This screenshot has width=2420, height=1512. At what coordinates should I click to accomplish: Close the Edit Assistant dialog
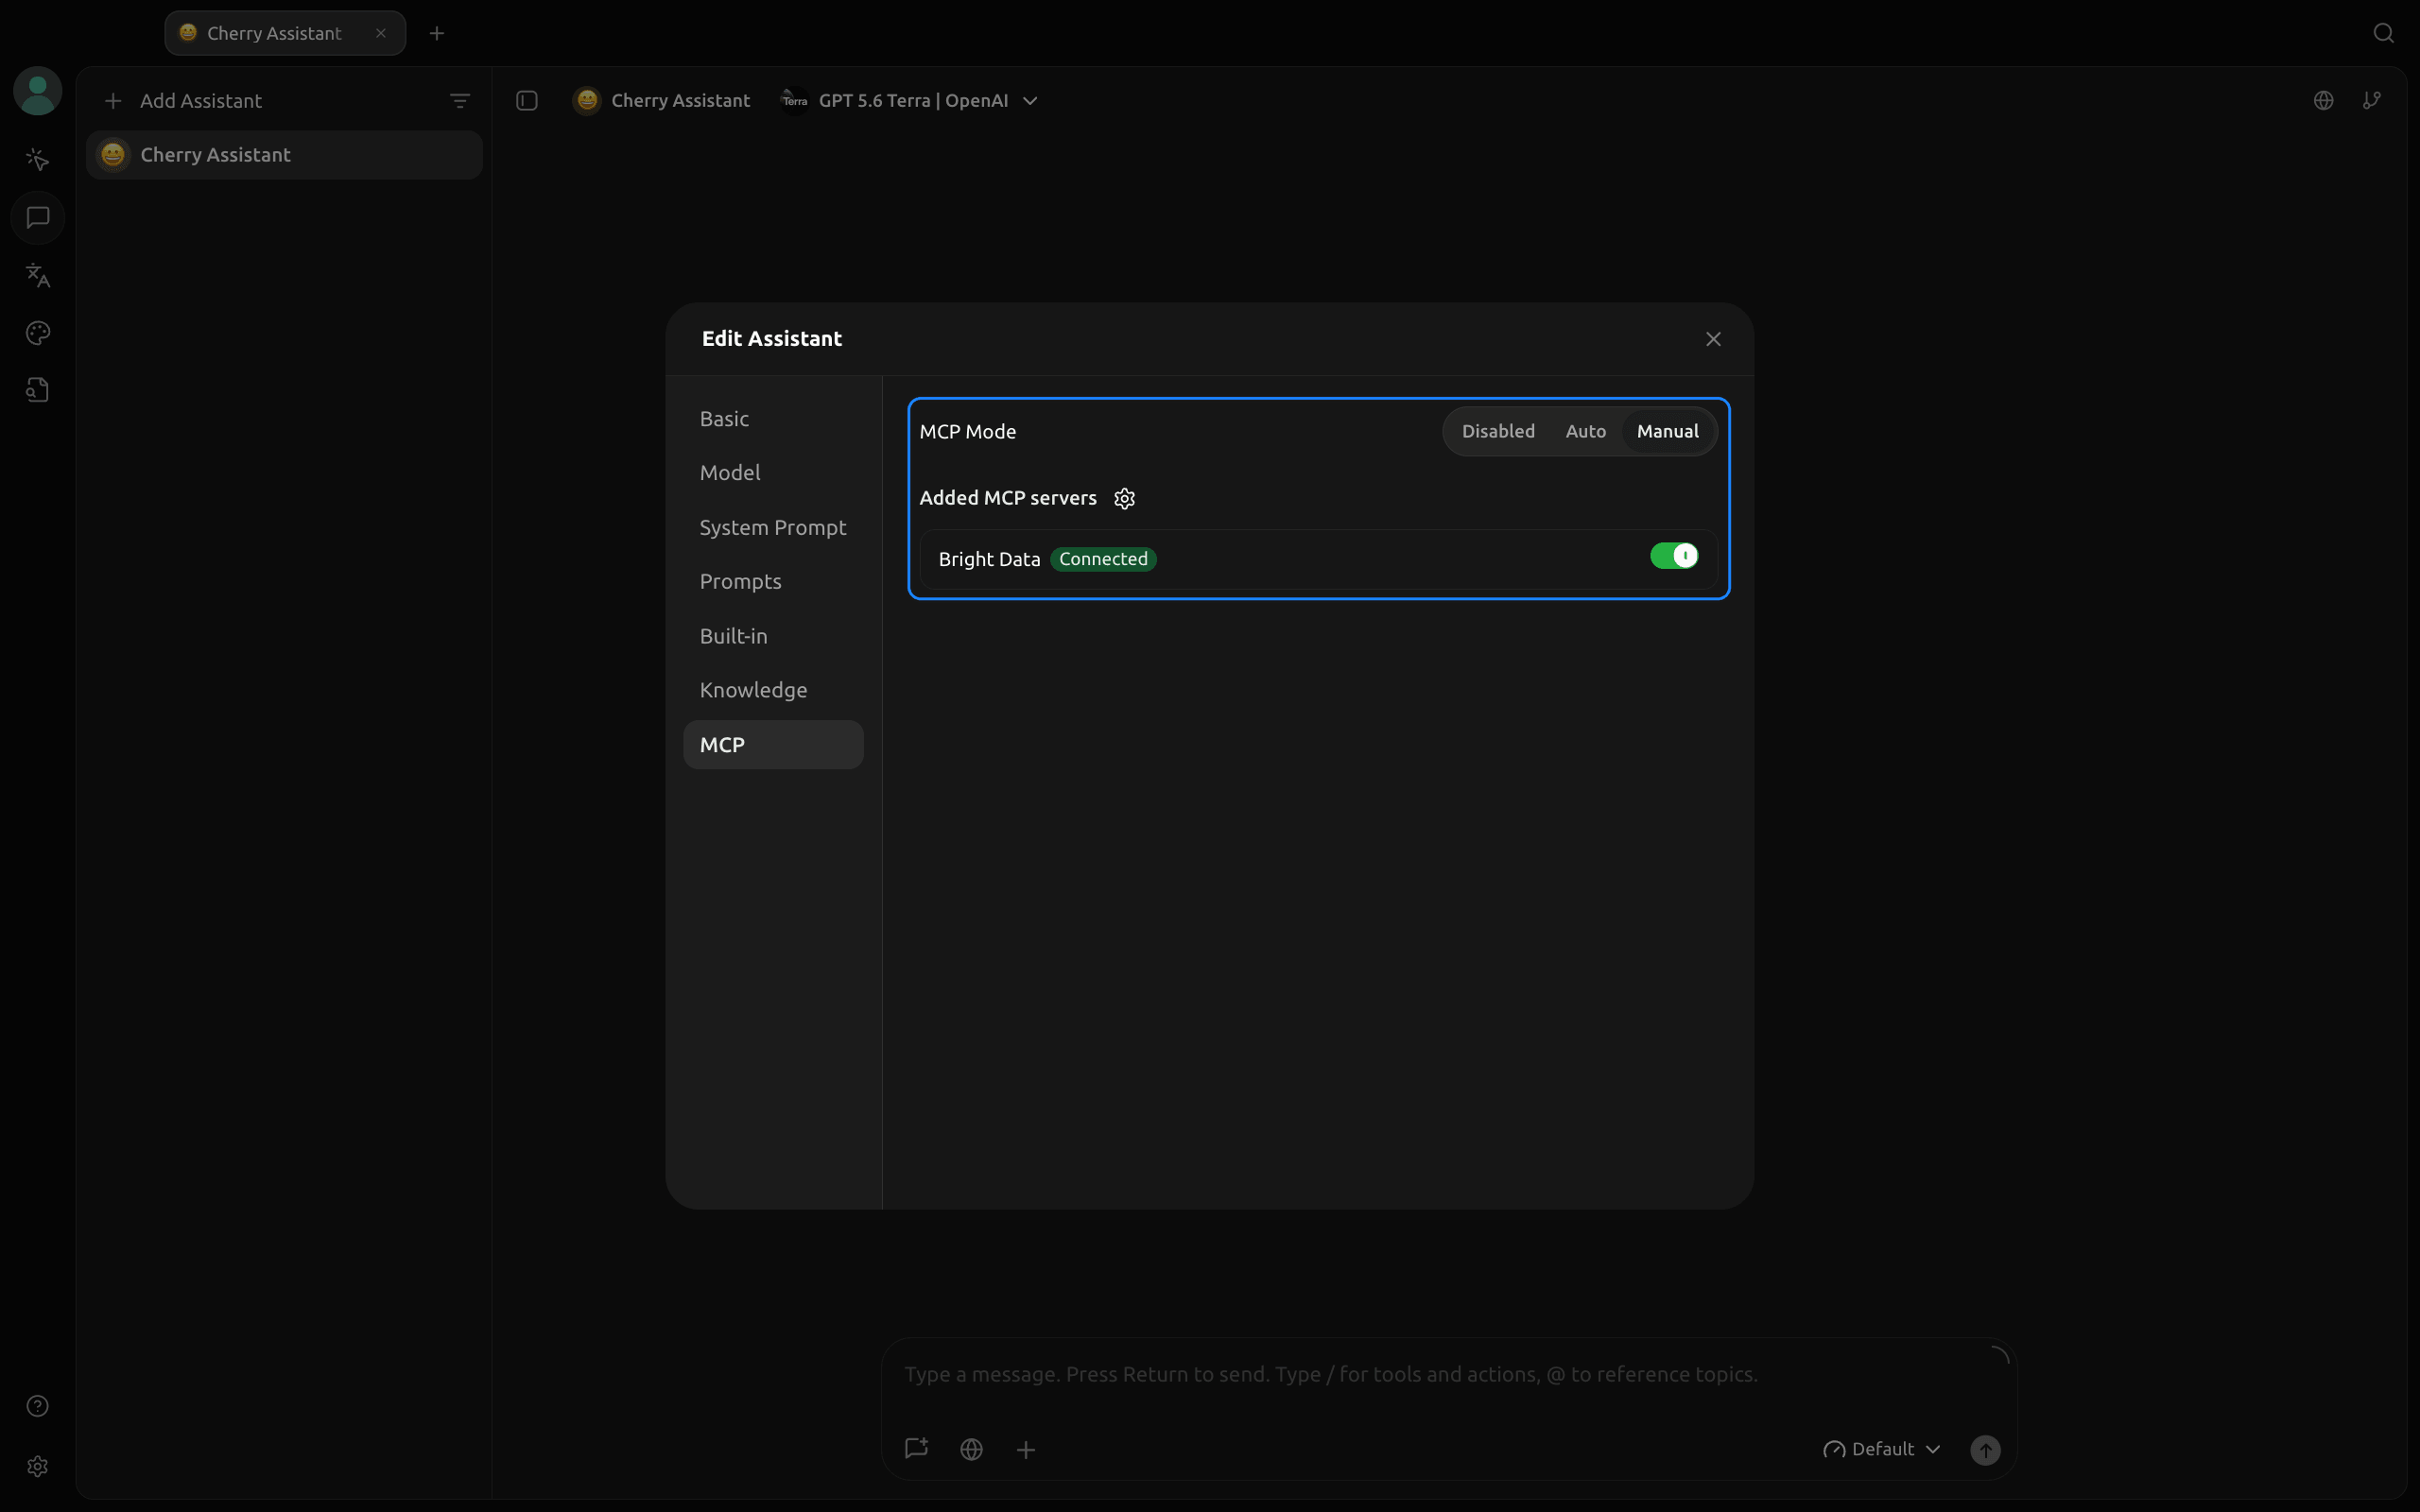[x=1714, y=340]
